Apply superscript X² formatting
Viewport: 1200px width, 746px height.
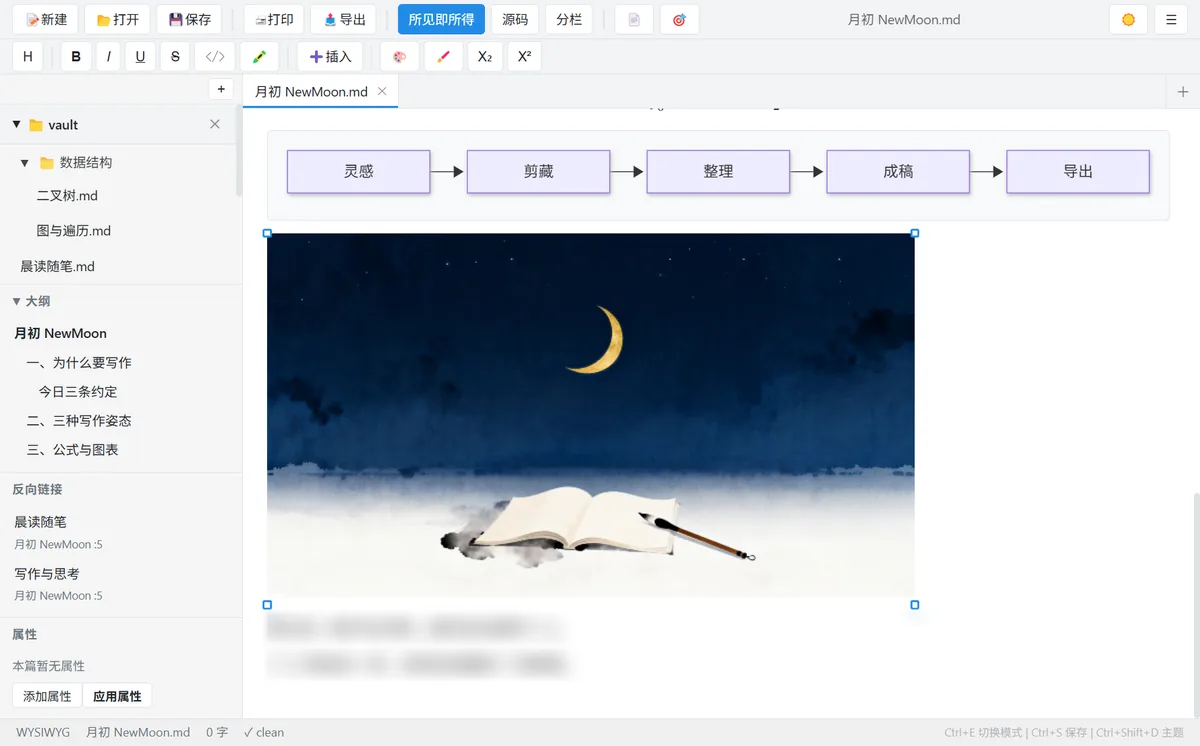click(524, 57)
